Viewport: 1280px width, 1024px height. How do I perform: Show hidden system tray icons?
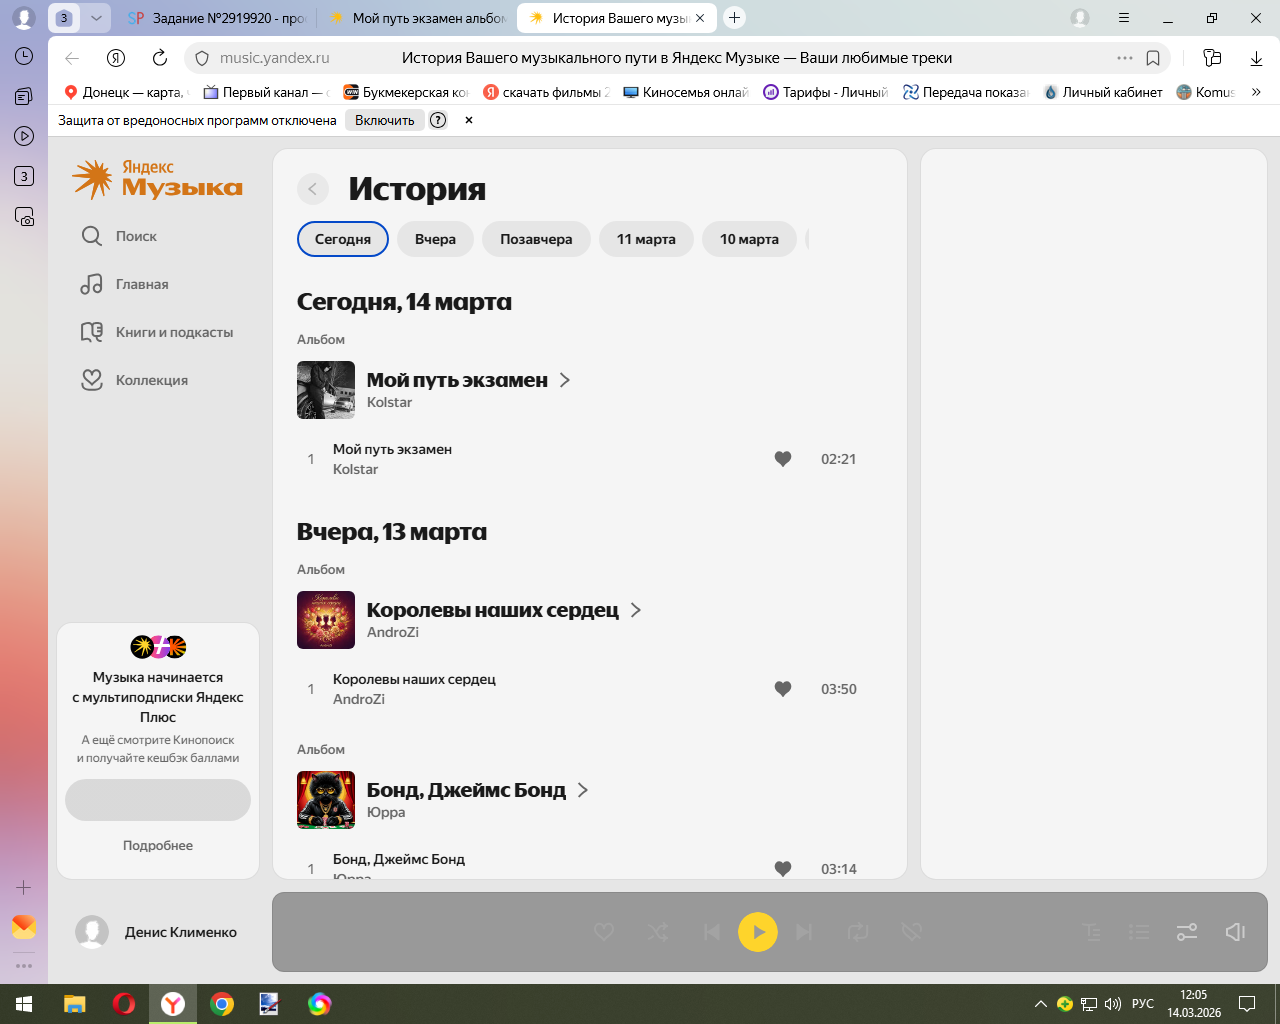(x=1041, y=1004)
